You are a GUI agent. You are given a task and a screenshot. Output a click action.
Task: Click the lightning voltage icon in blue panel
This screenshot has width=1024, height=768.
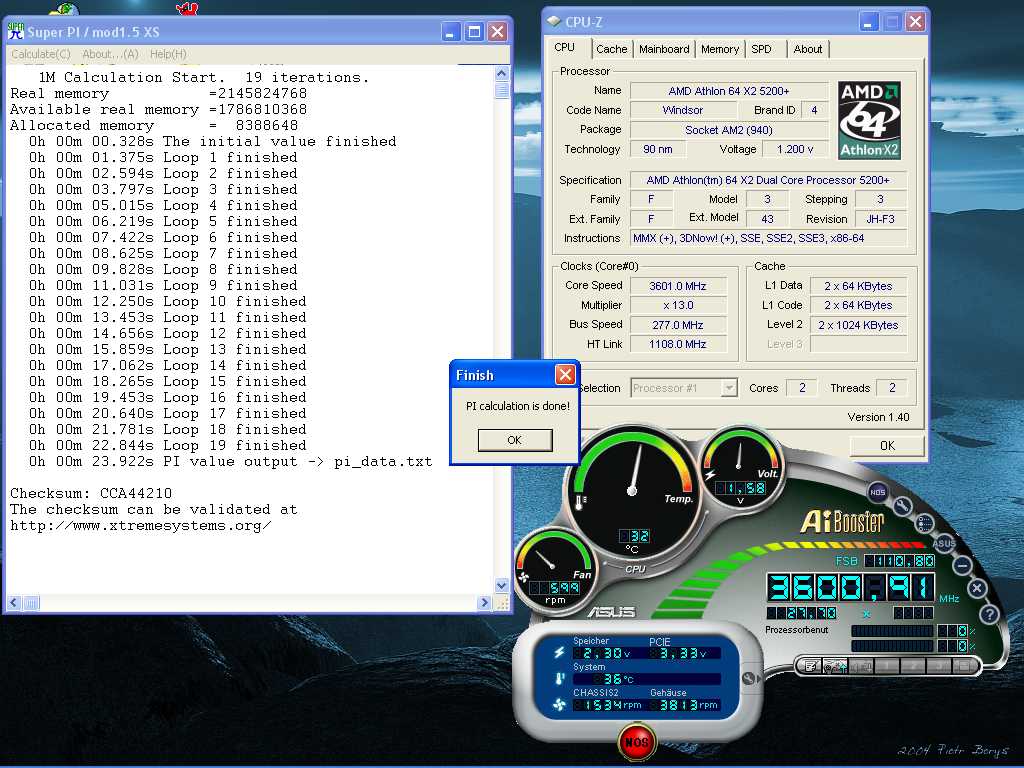559,652
